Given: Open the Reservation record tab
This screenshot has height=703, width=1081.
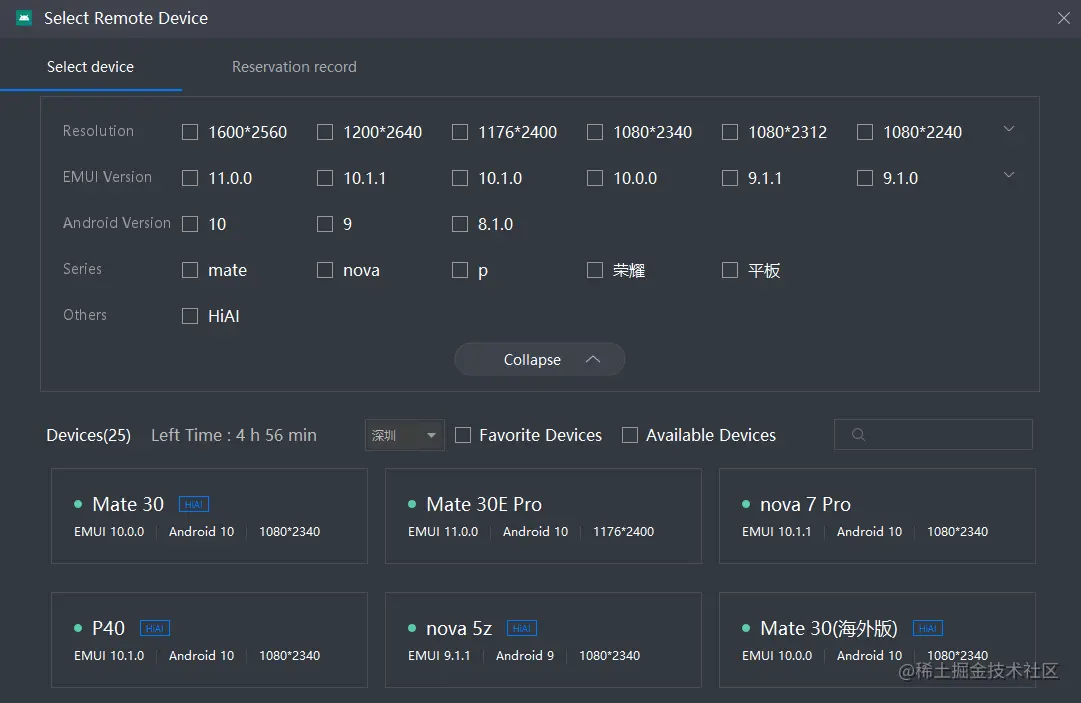Looking at the screenshot, I should [x=294, y=67].
